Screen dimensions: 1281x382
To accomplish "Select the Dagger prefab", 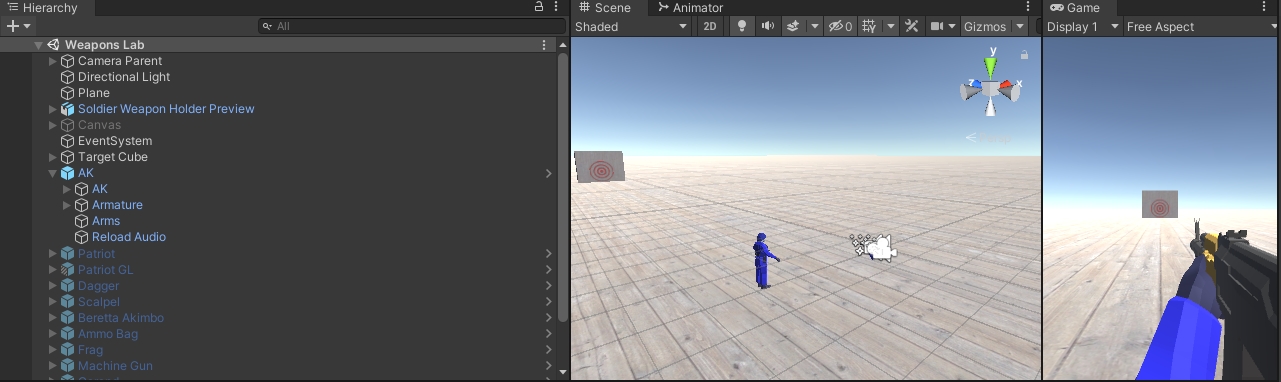I will (98, 286).
